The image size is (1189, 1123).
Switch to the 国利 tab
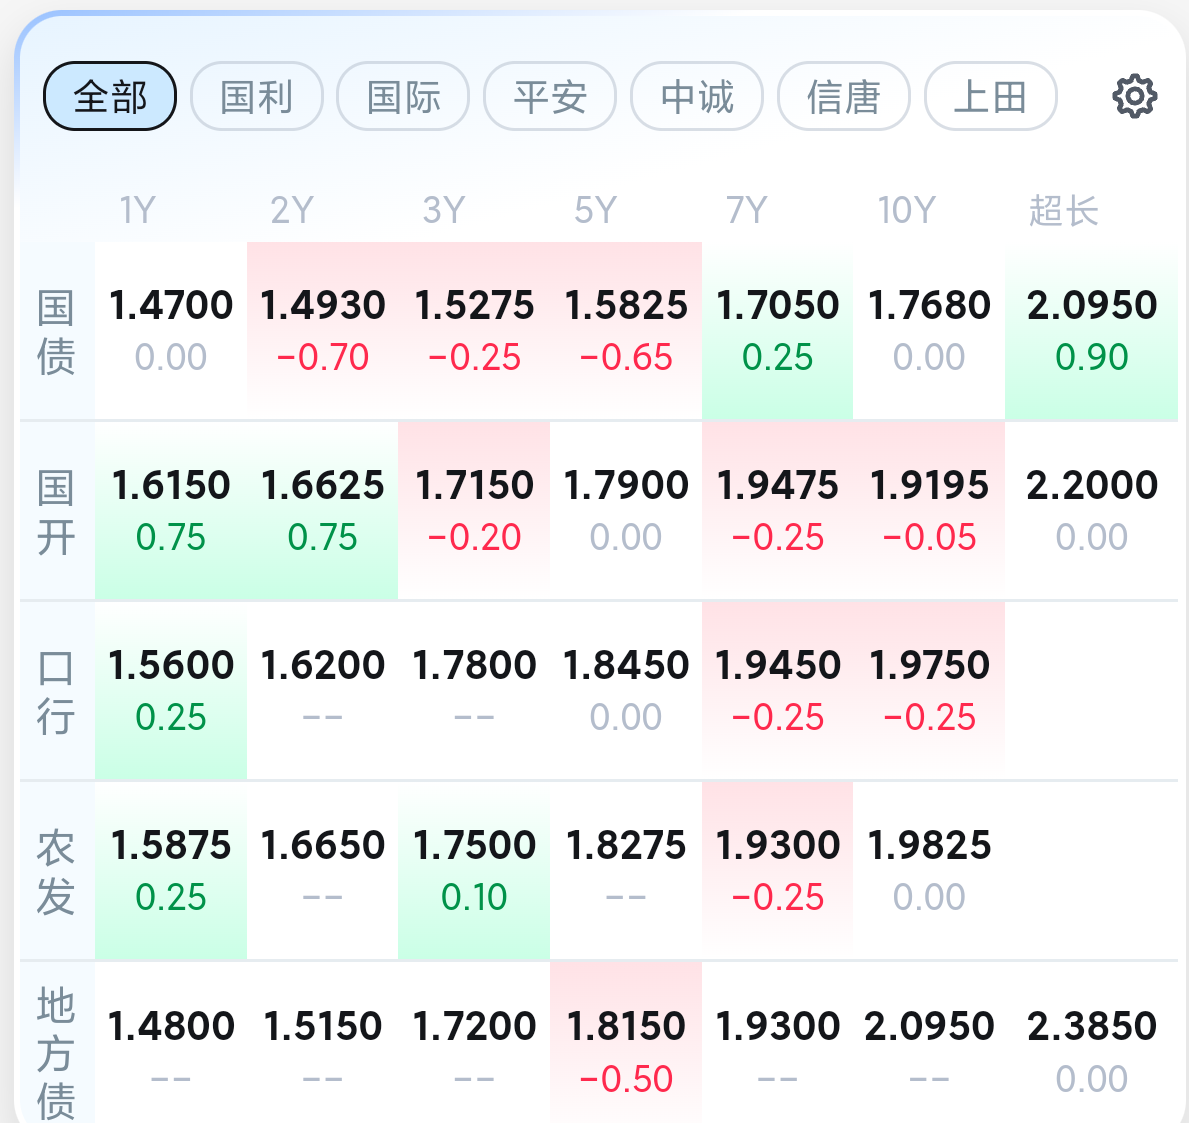[x=257, y=97]
